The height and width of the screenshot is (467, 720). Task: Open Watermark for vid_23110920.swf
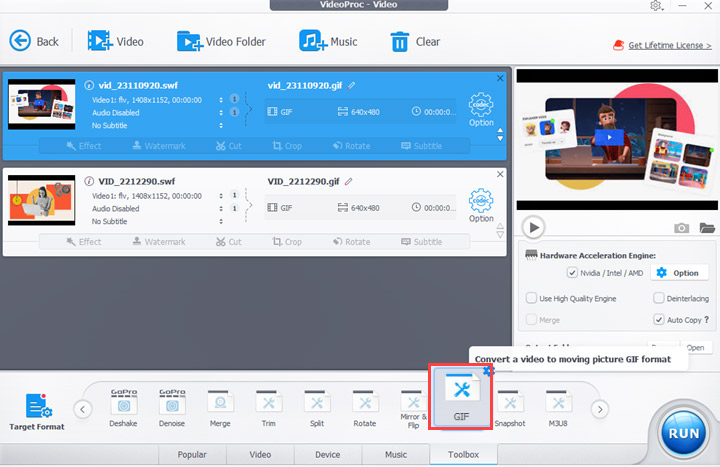pos(159,146)
